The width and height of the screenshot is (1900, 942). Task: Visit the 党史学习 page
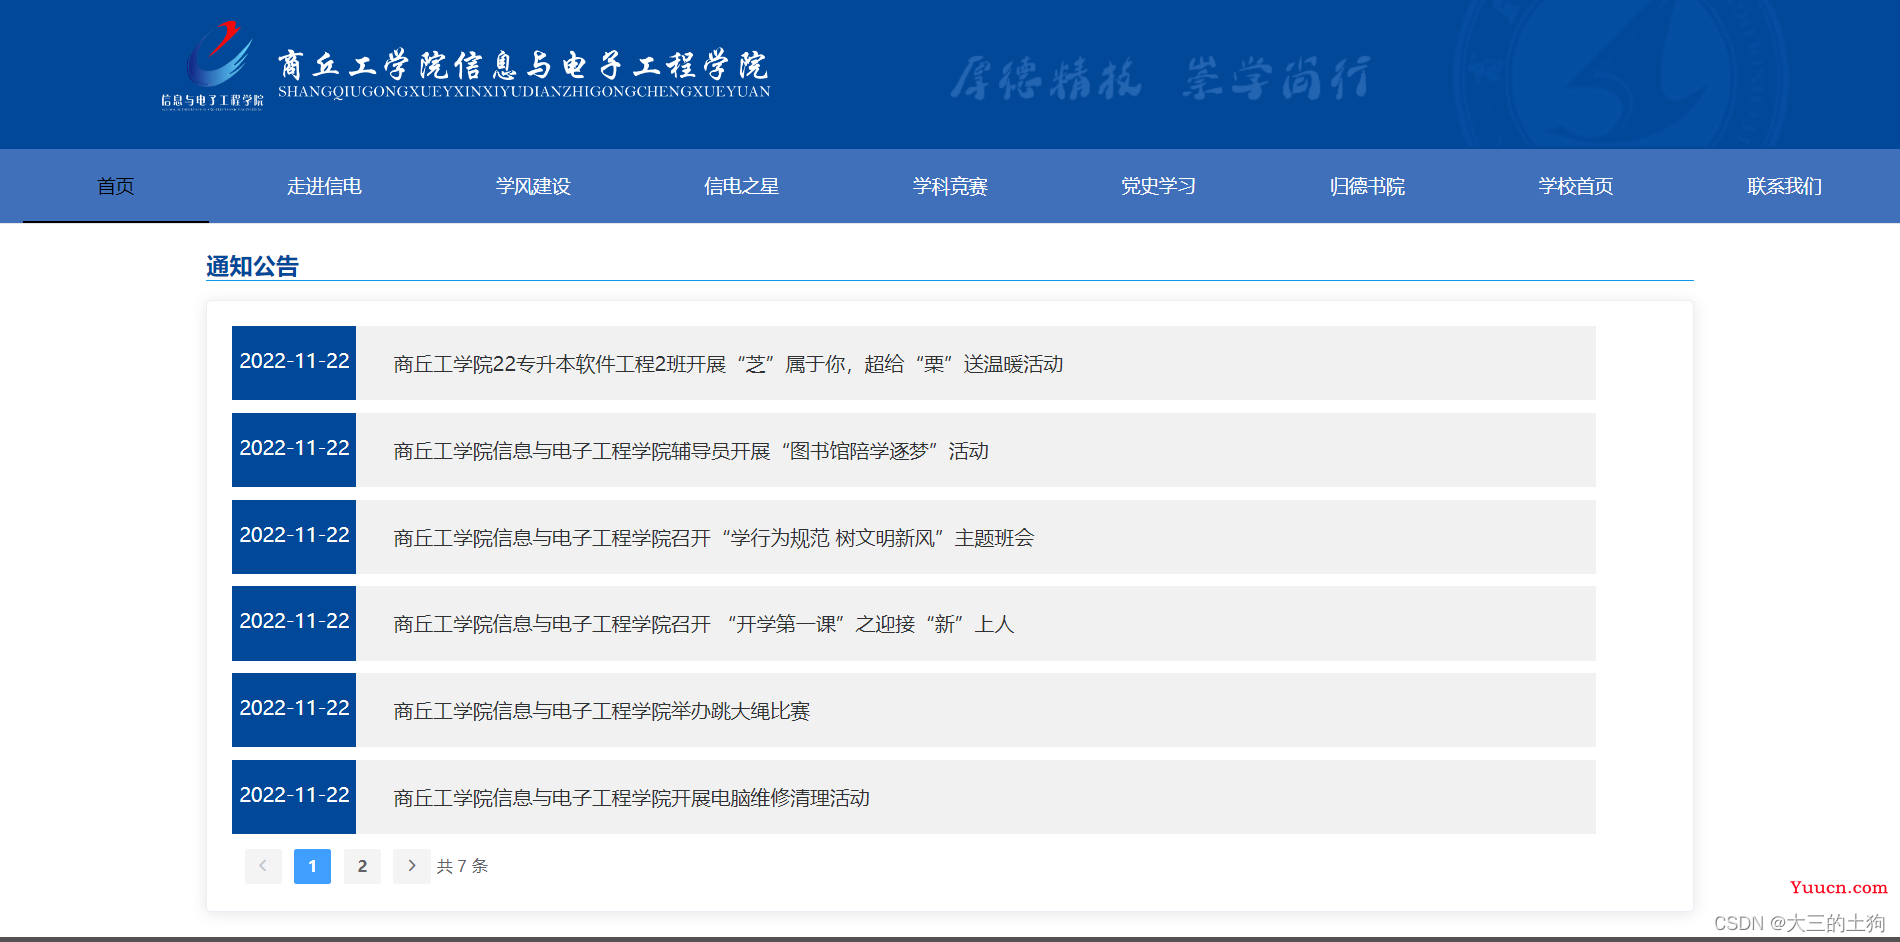coord(1158,186)
